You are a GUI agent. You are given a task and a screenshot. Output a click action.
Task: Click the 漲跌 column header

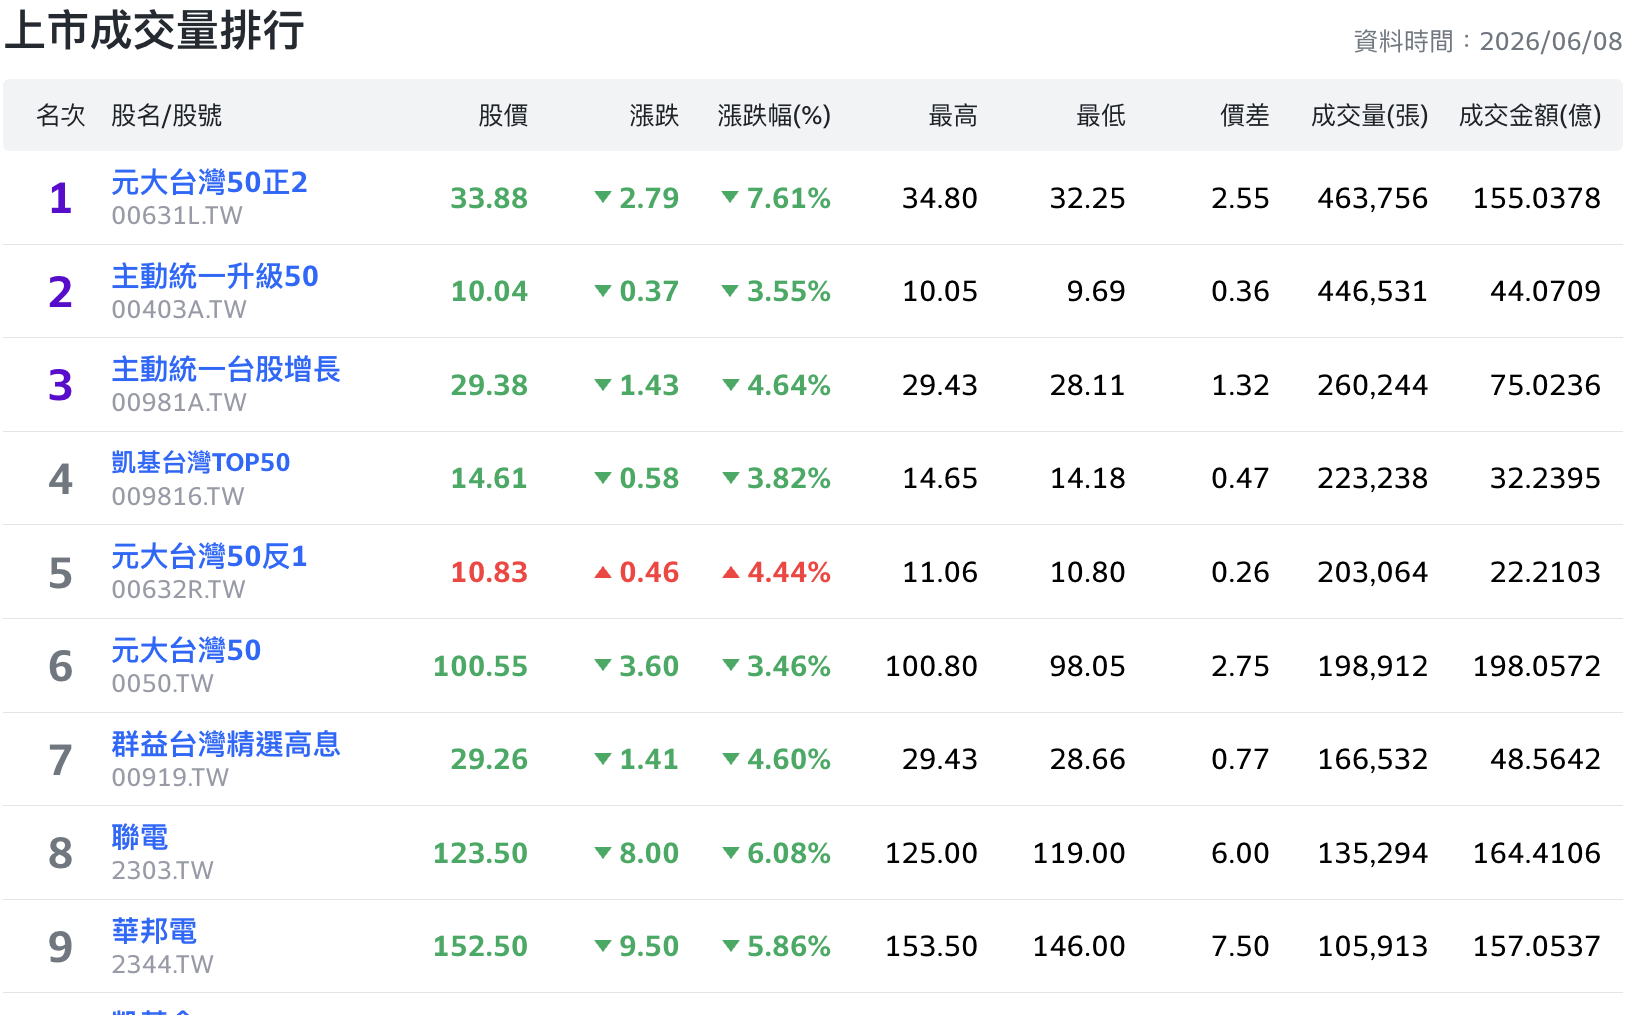pyautogui.click(x=654, y=116)
